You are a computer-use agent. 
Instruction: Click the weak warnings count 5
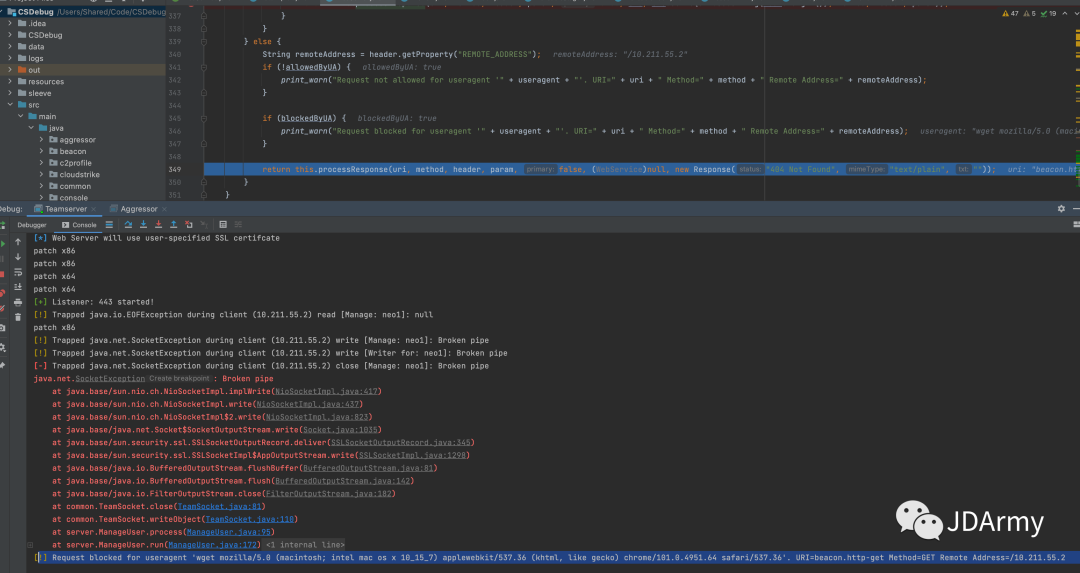coord(1030,14)
